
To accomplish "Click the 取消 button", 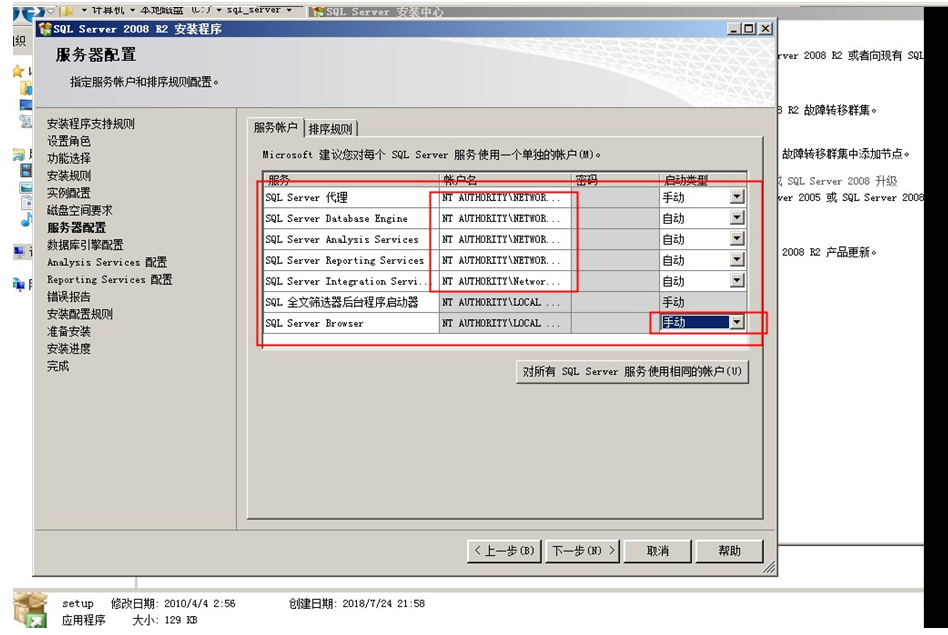I will tap(658, 551).
